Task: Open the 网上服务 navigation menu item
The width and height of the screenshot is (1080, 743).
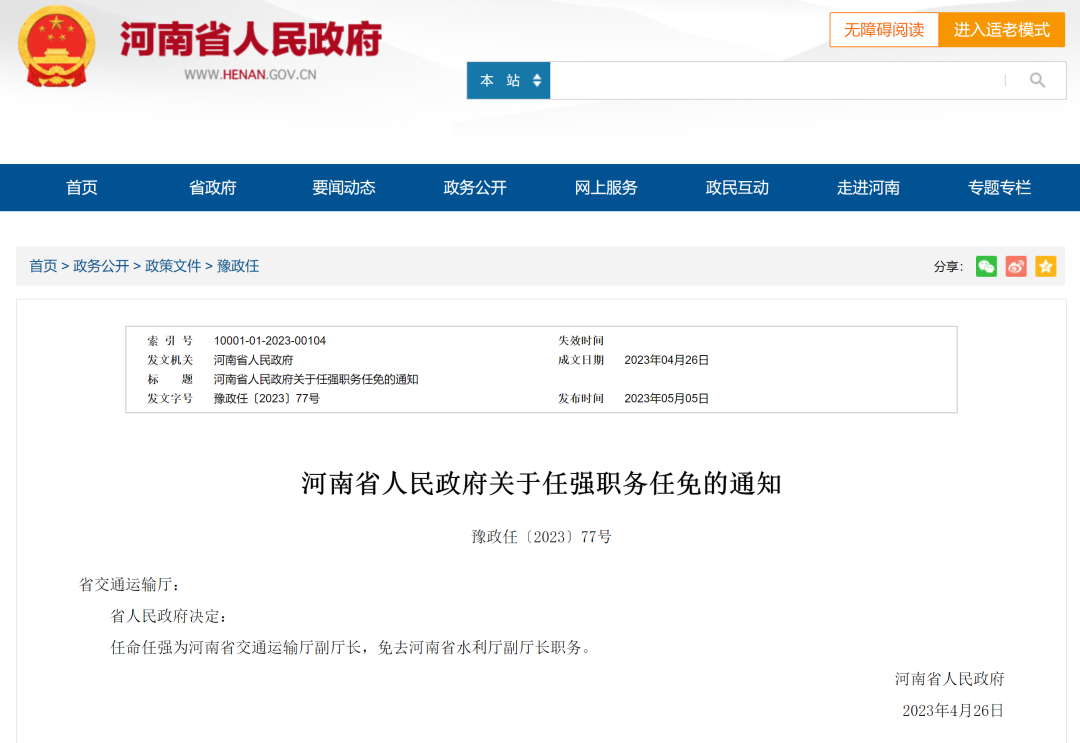Action: pyautogui.click(x=606, y=187)
